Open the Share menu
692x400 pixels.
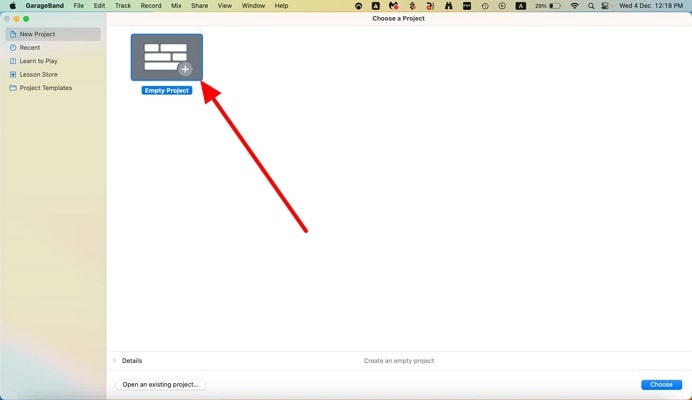pyautogui.click(x=200, y=6)
